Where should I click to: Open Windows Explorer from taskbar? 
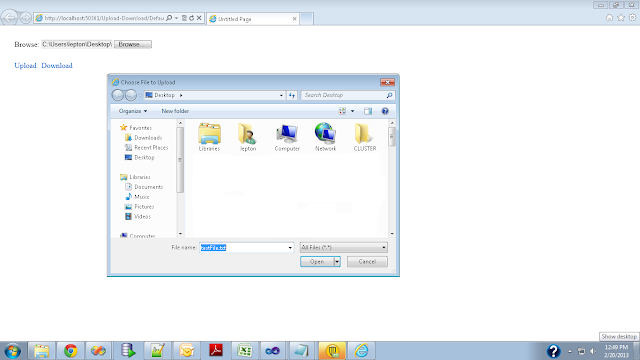pyautogui.click(x=41, y=351)
